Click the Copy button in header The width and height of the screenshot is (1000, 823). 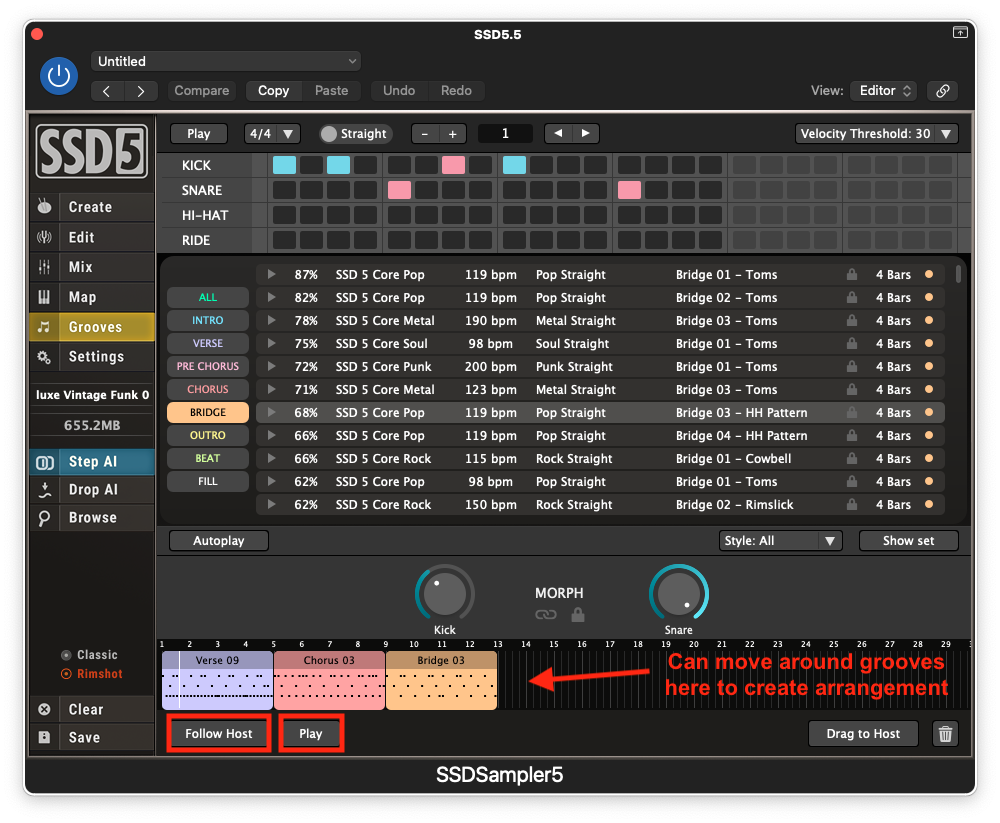point(274,91)
